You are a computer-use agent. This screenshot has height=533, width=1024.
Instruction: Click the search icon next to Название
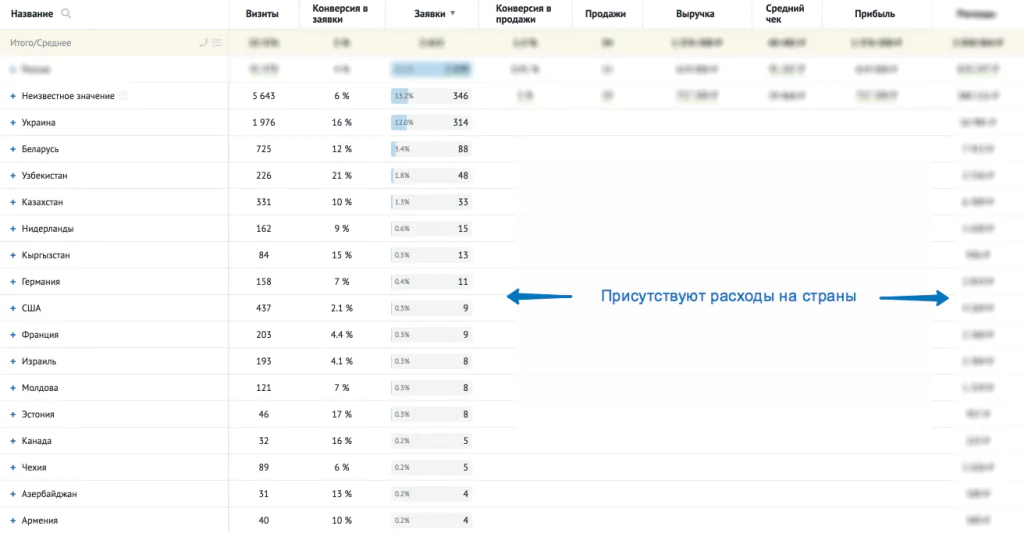[x=66, y=14]
